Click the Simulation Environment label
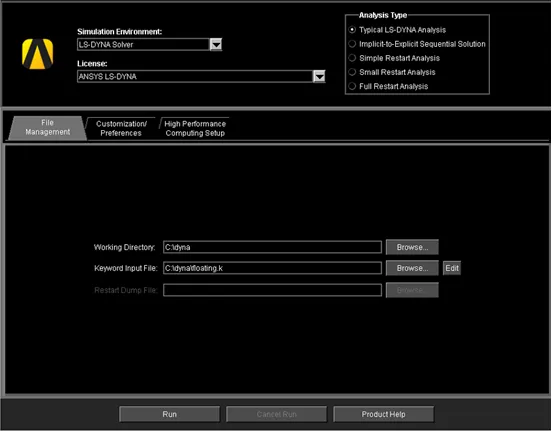Viewport: 554px width, 431px height. point(119,32)
